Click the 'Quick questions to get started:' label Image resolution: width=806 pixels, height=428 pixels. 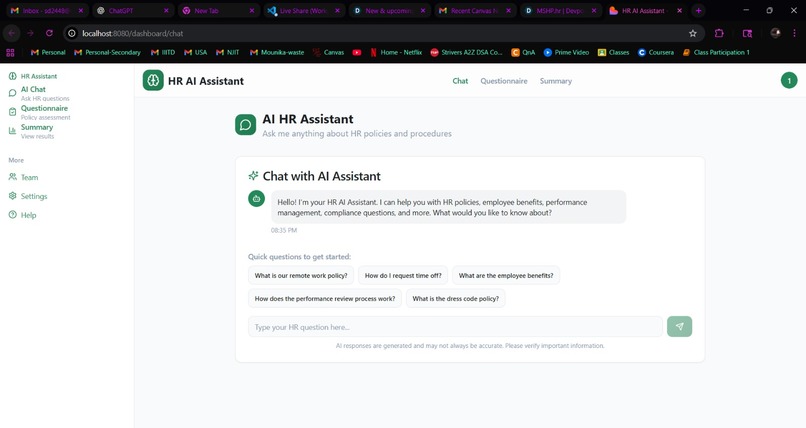tap(300, 256)
